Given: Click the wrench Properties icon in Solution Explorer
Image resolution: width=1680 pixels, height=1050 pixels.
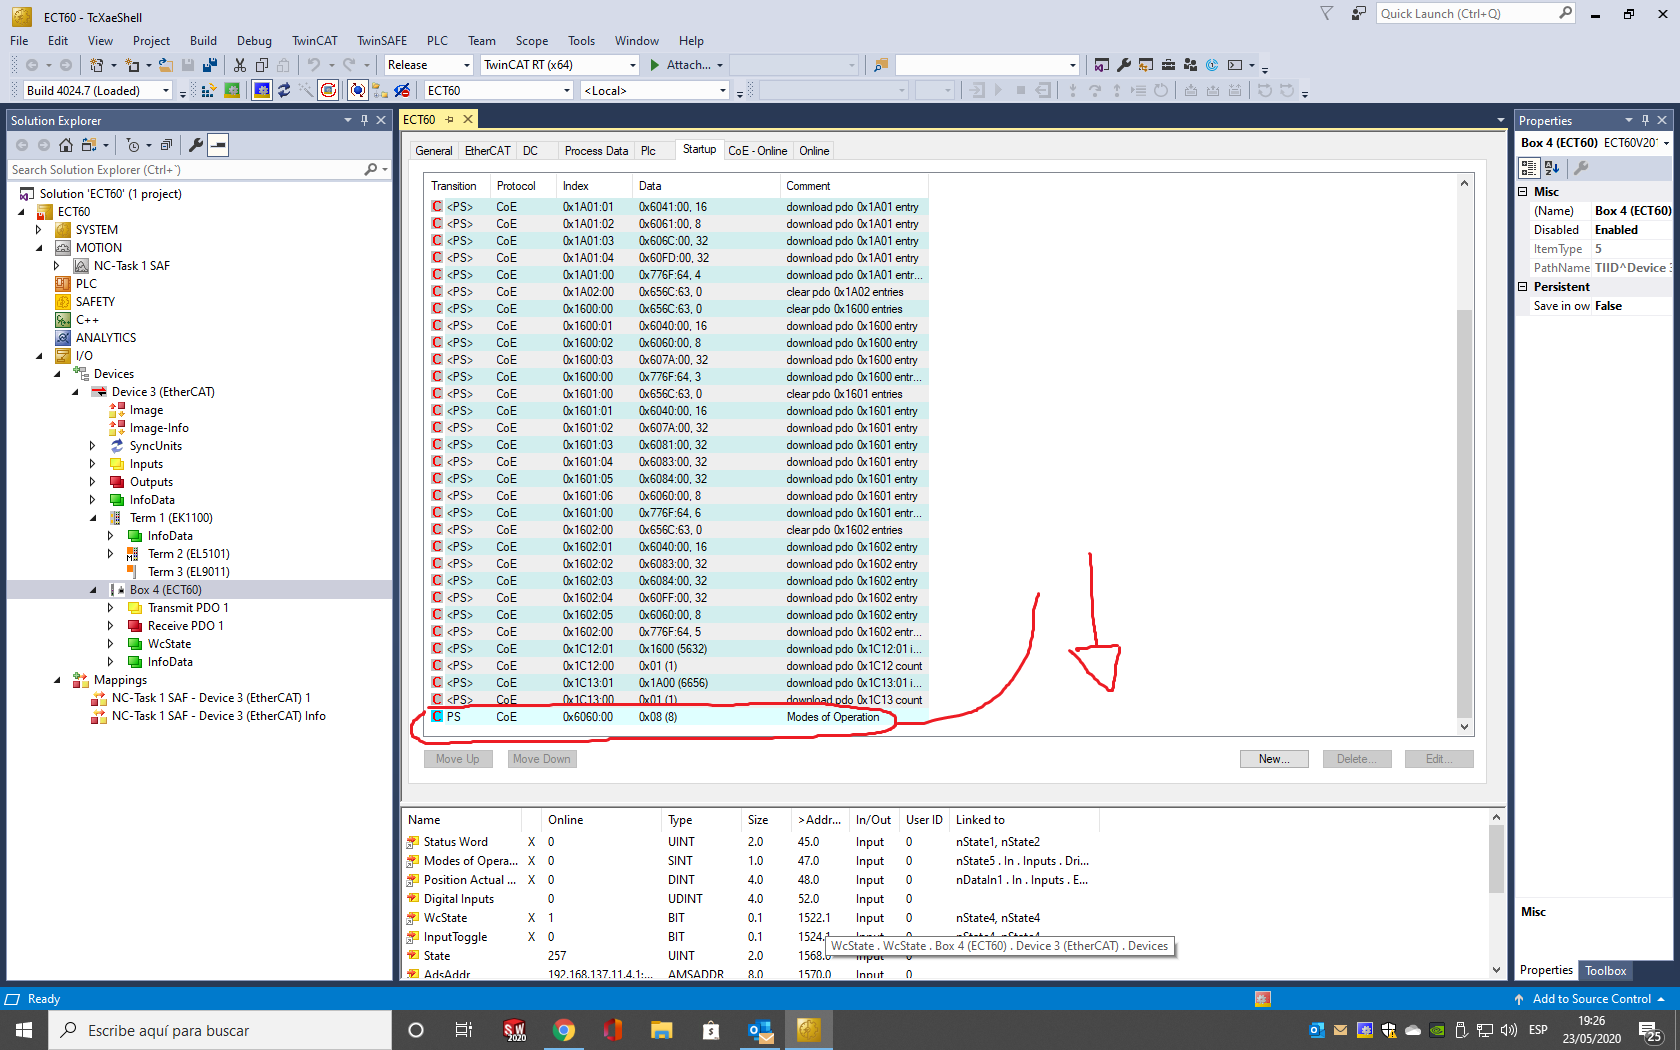Looking at the screenshot, I should click(196, 145).
